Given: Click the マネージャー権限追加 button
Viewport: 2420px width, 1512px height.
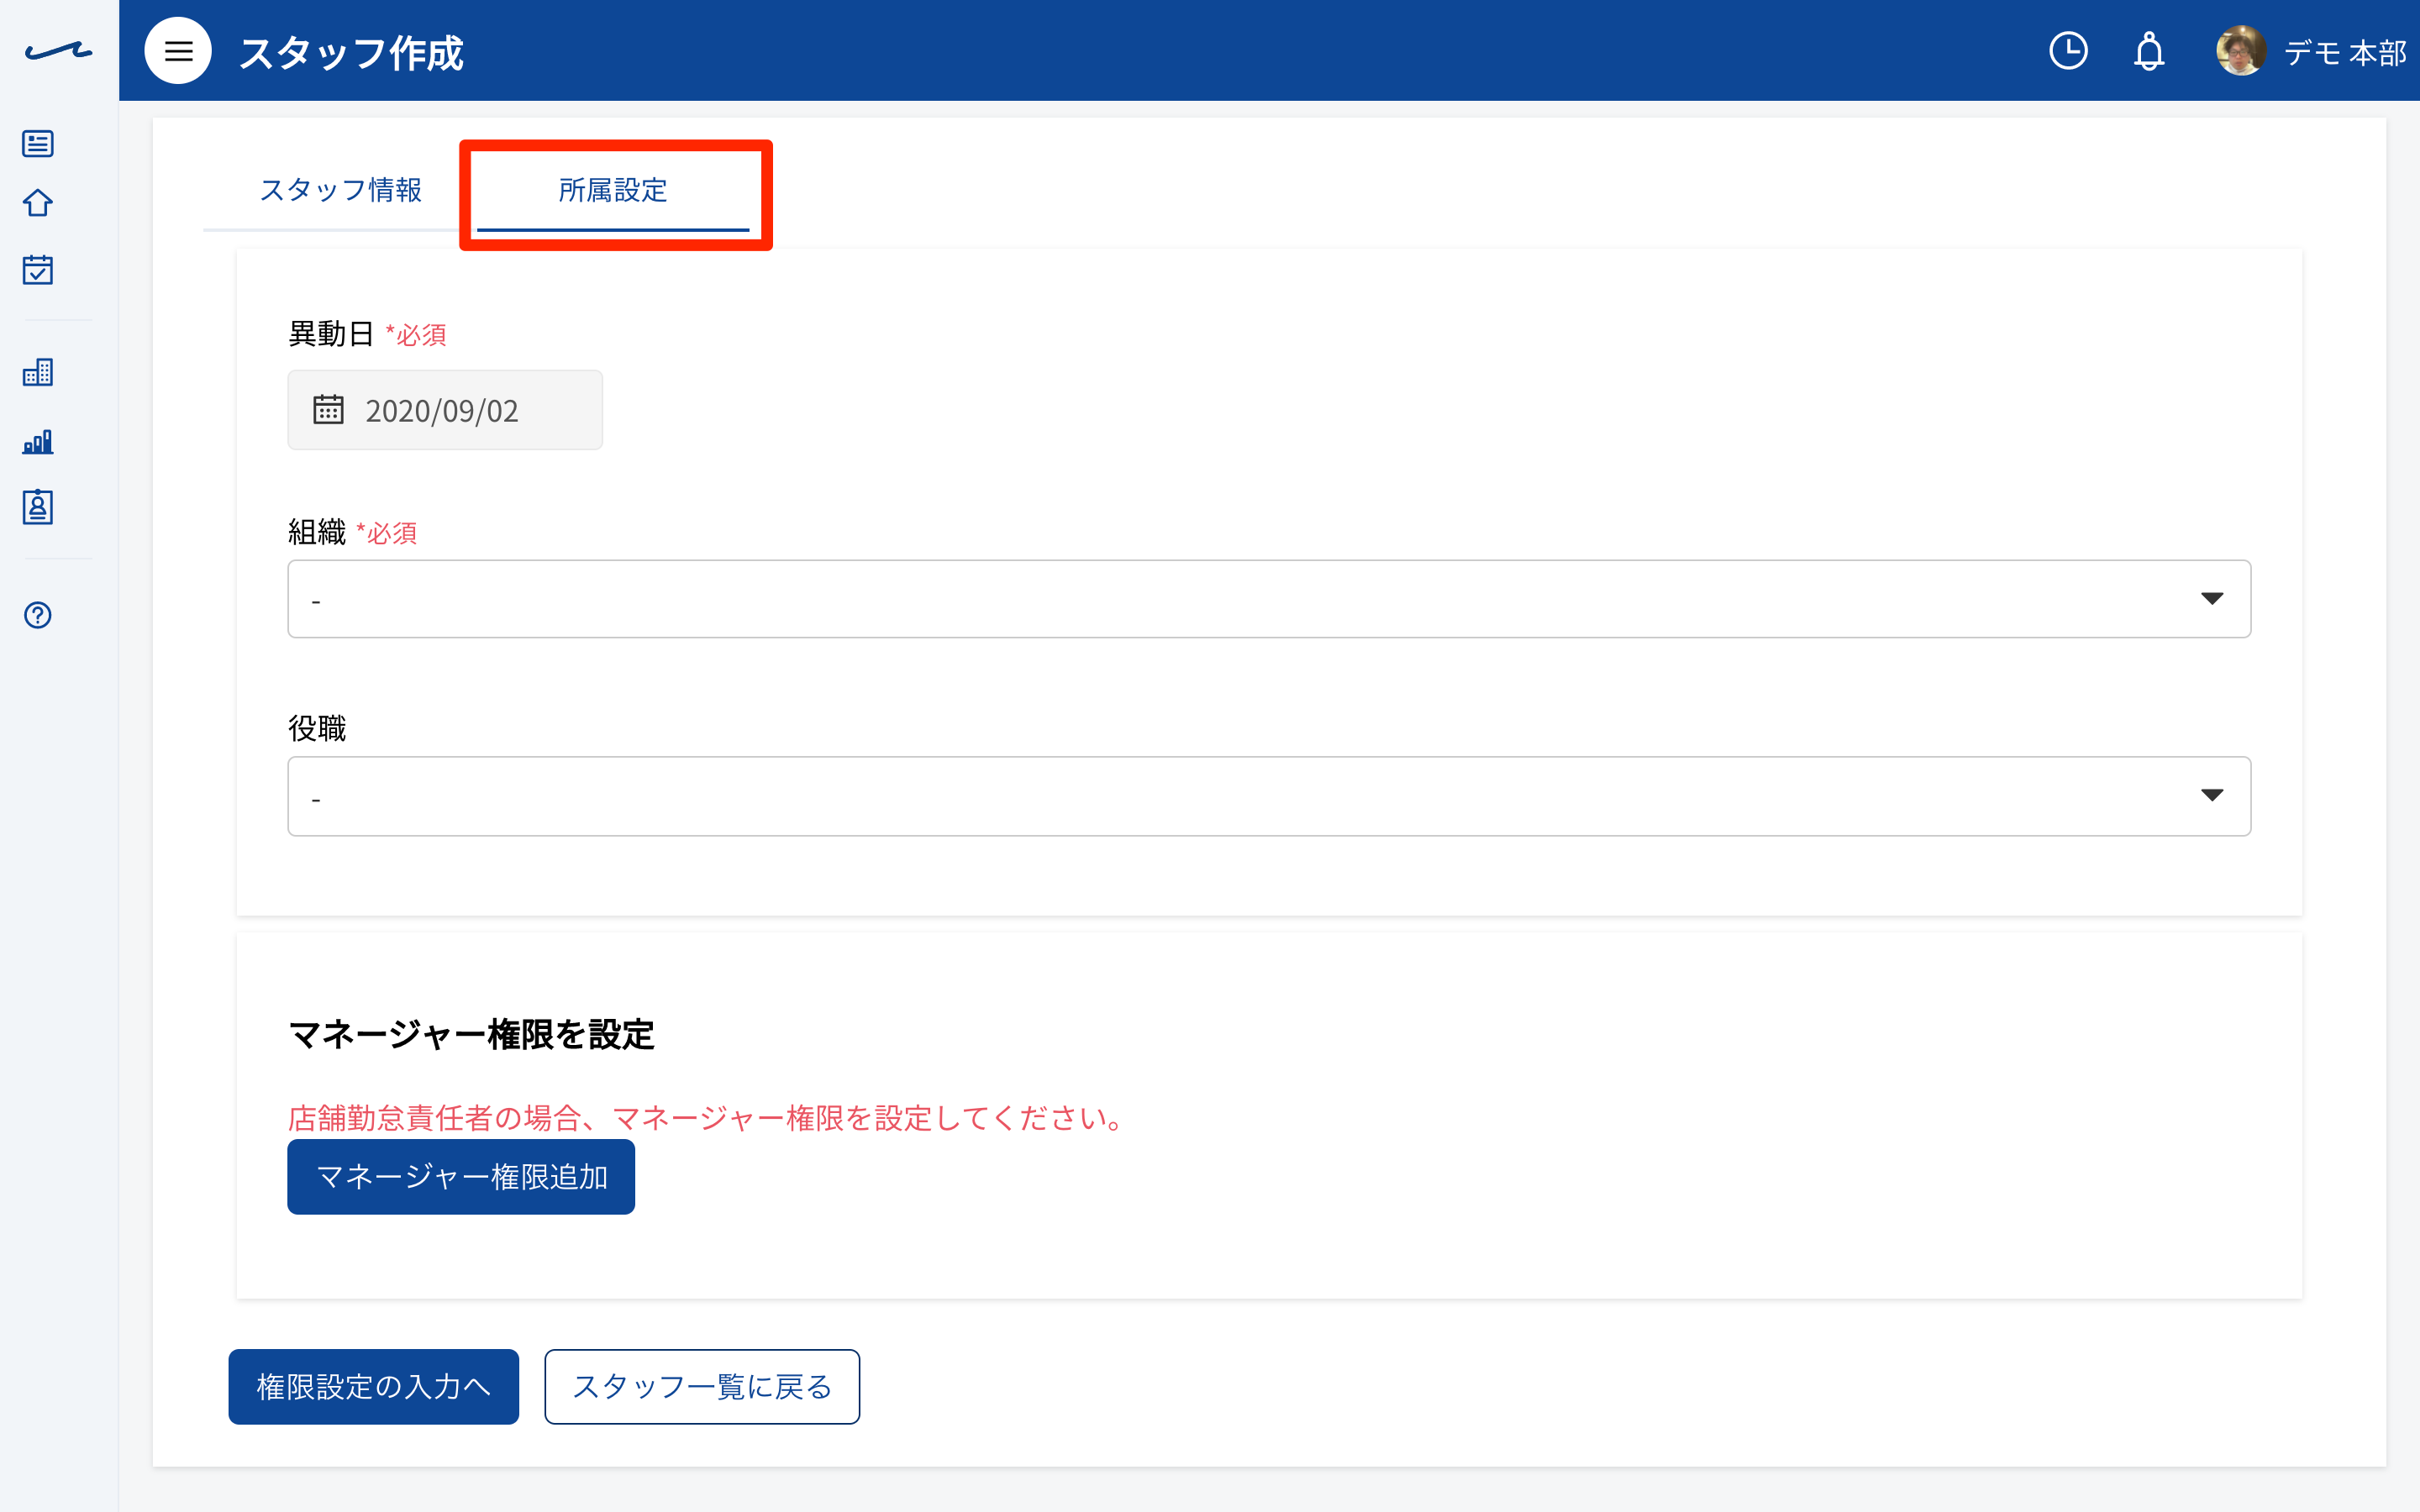Looking at the screenshot, I should point(461,1177).
